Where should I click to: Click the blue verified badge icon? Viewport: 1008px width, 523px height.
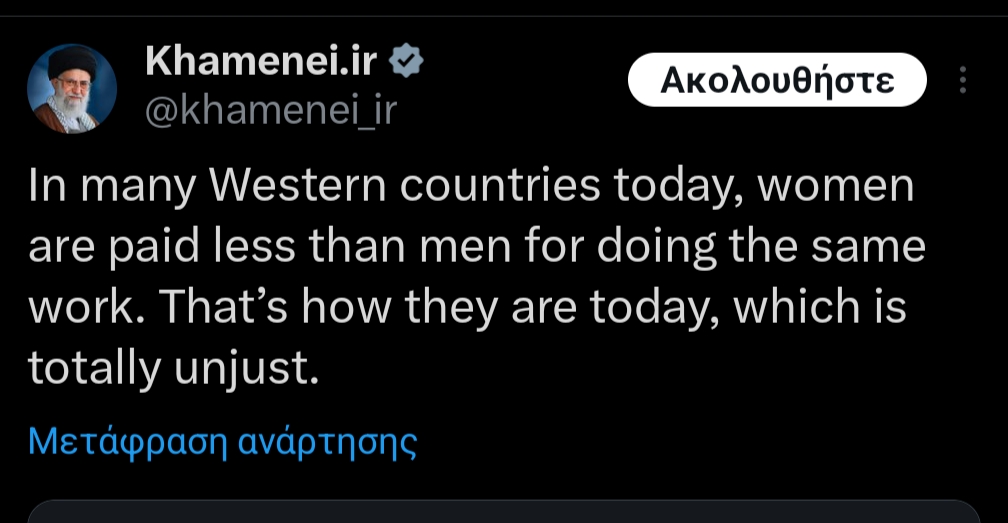pos(406,61)
